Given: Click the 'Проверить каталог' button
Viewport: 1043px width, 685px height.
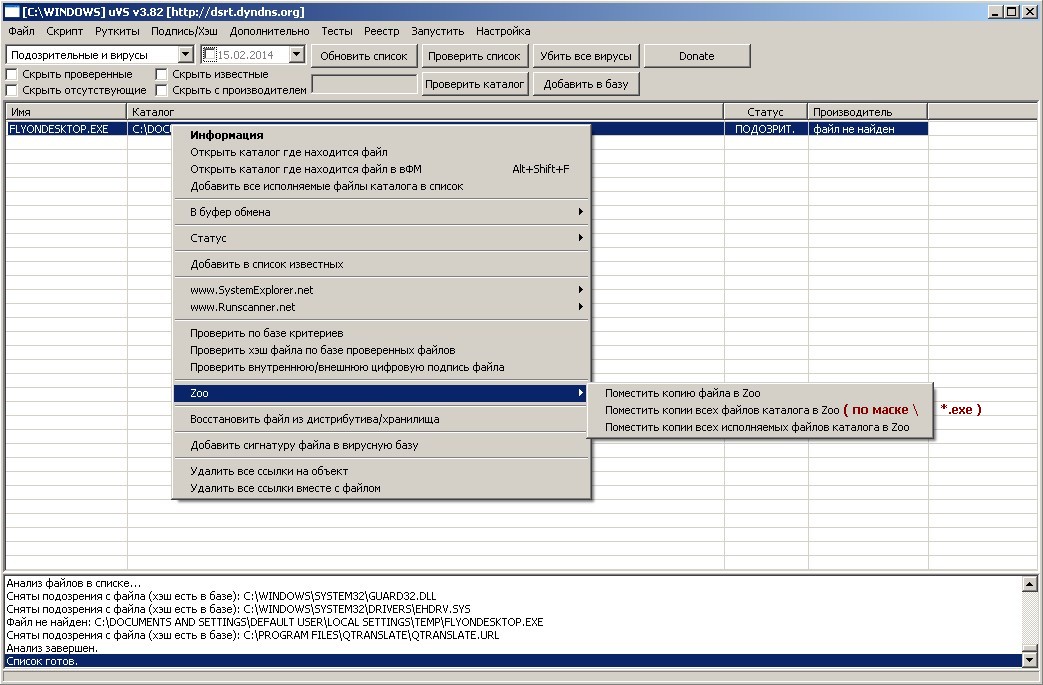Looking at the screenshot, I should [475, 84].
